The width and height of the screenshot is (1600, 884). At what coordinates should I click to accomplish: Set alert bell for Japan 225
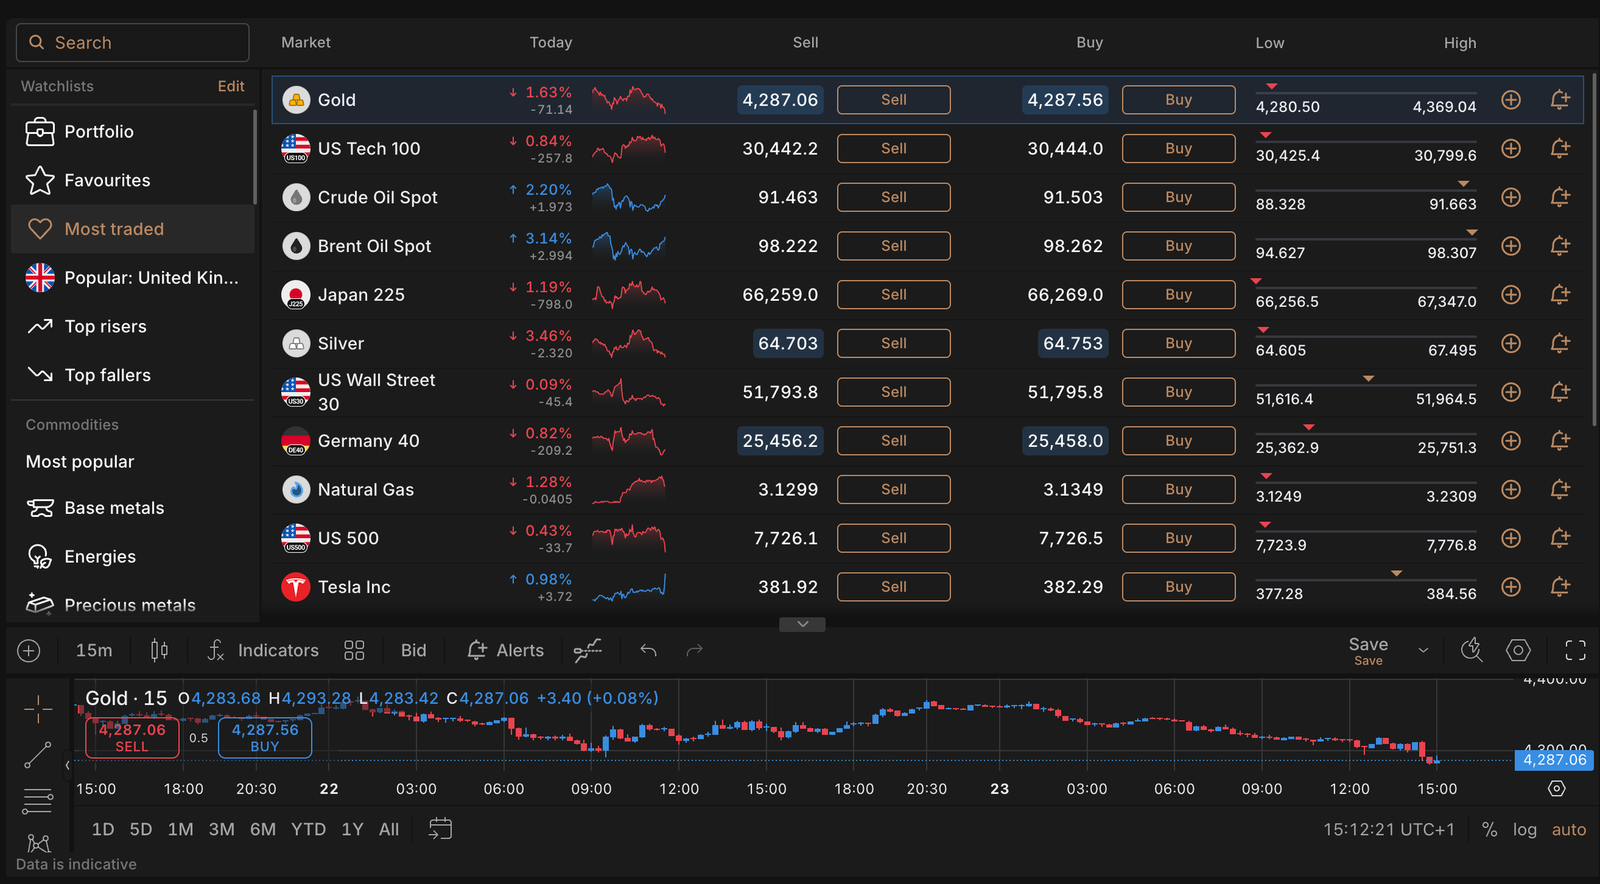pos(1559,295)
